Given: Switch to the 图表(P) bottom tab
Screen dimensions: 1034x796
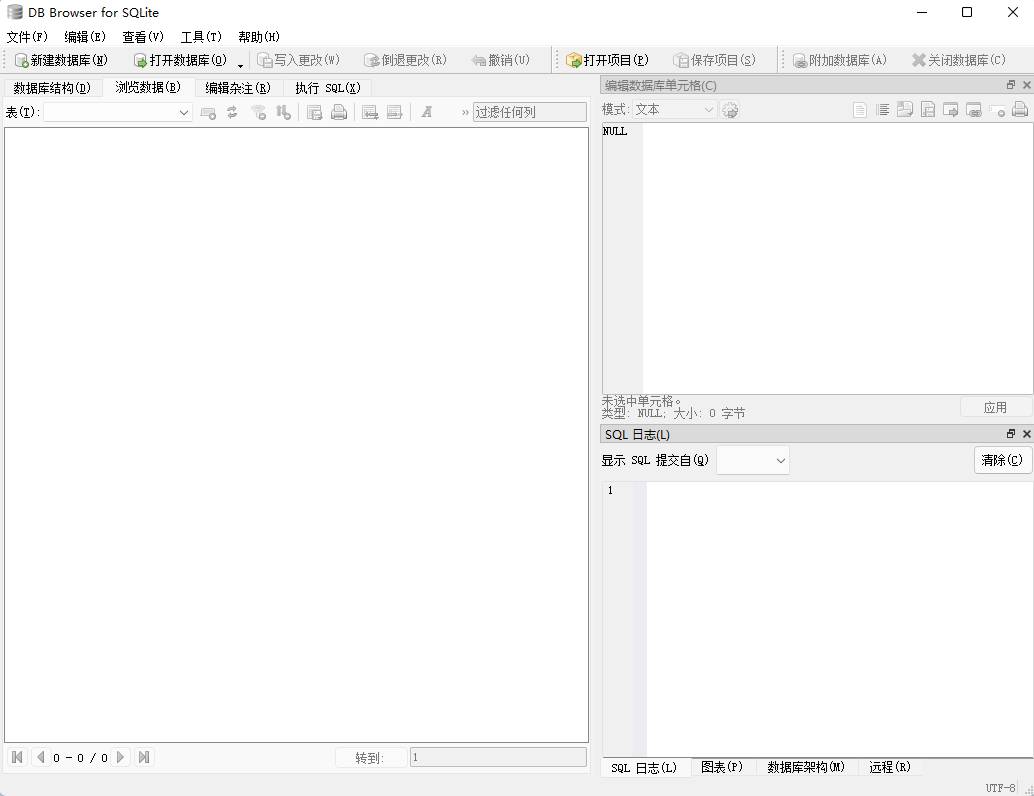Looking at the screenshot, I should click(721, 767).
